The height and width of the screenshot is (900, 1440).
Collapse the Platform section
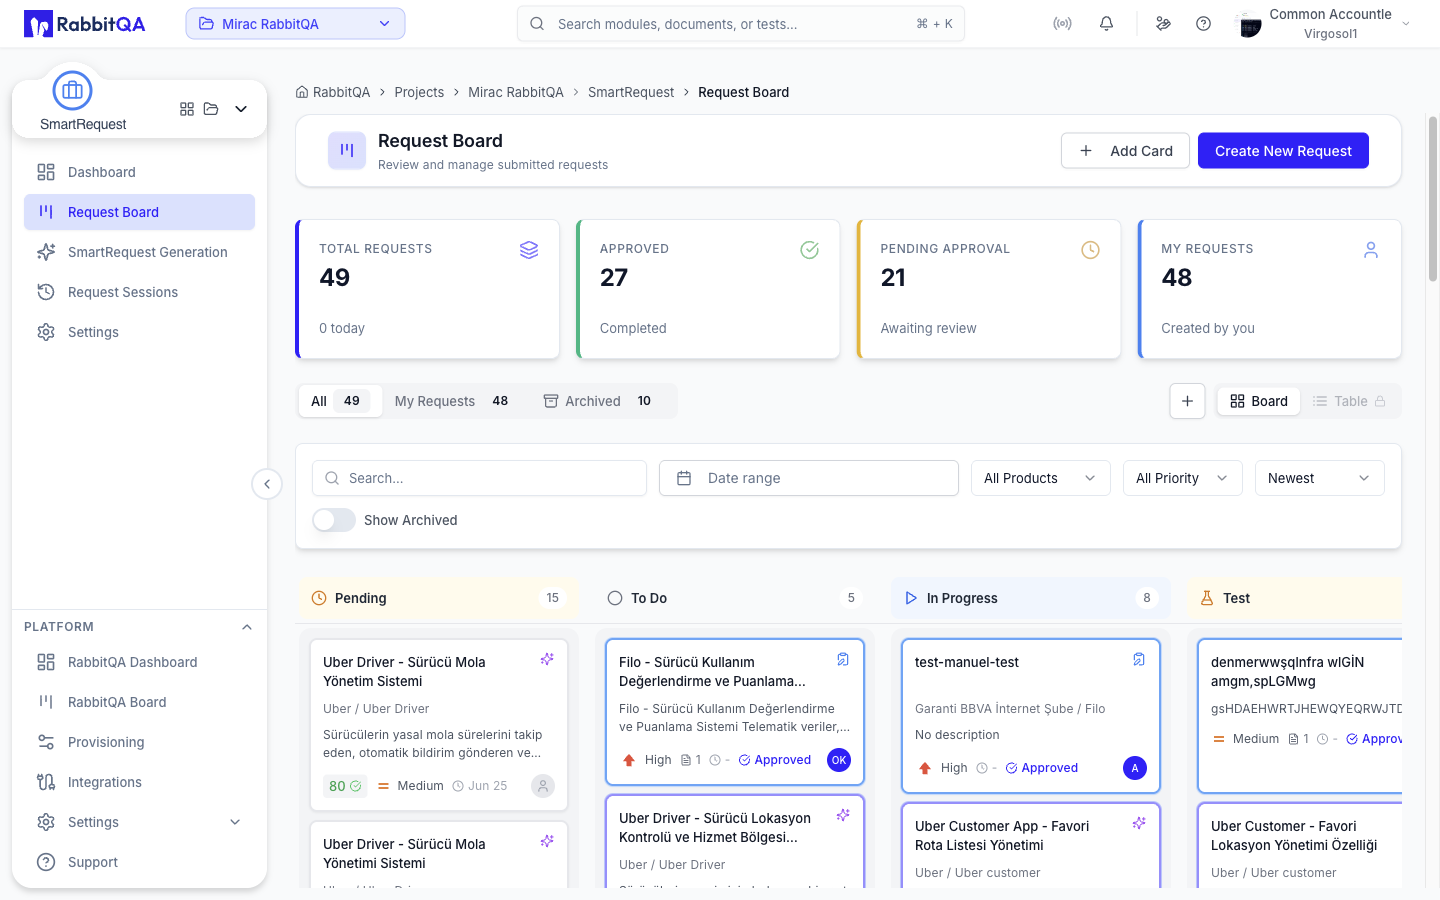point(247,627)
